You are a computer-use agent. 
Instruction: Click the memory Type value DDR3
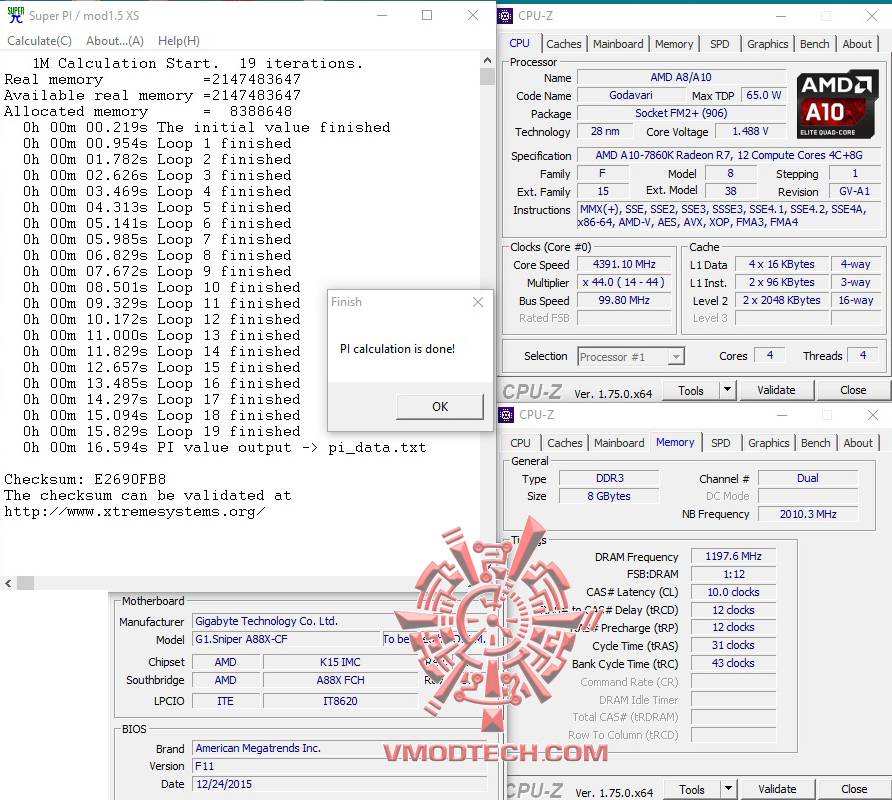(x=609, y=479)
